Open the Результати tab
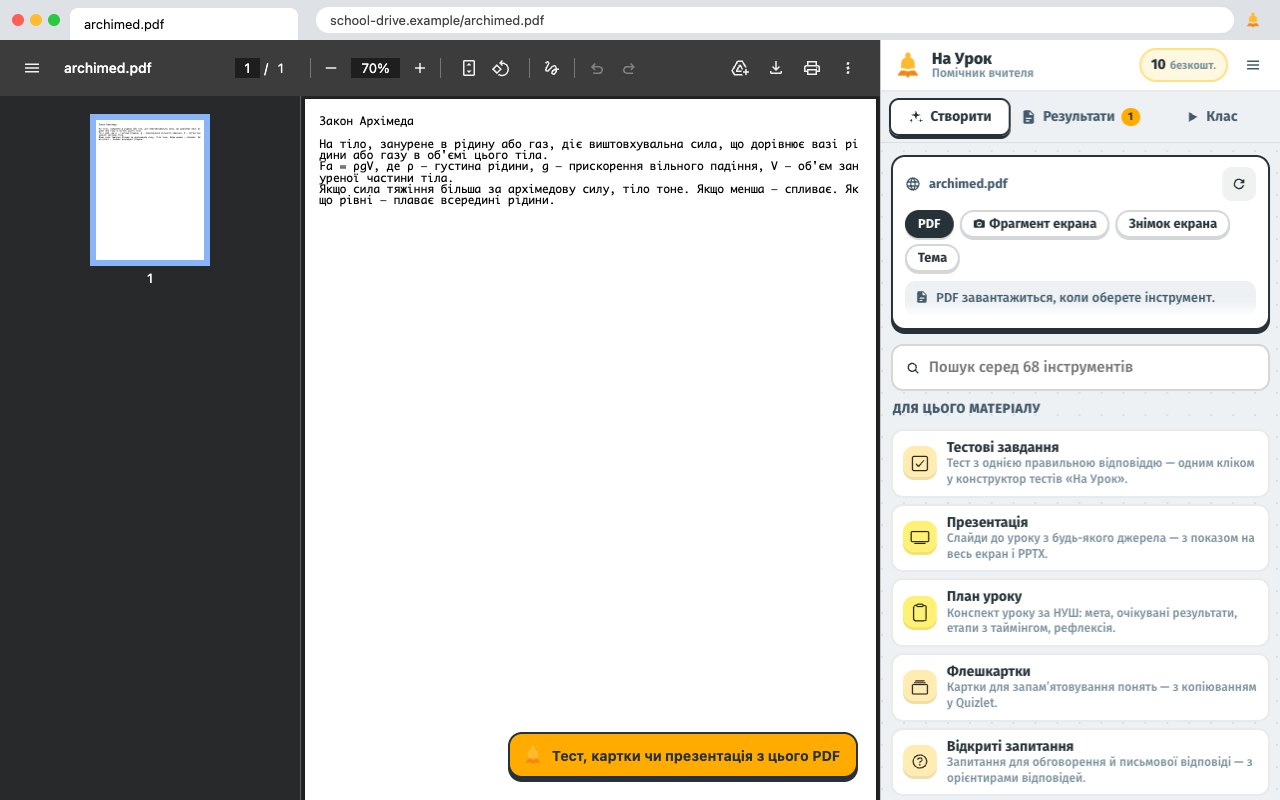This screenshot has height=800, width=1280. pyautogui.click(x=1080, y=116)
